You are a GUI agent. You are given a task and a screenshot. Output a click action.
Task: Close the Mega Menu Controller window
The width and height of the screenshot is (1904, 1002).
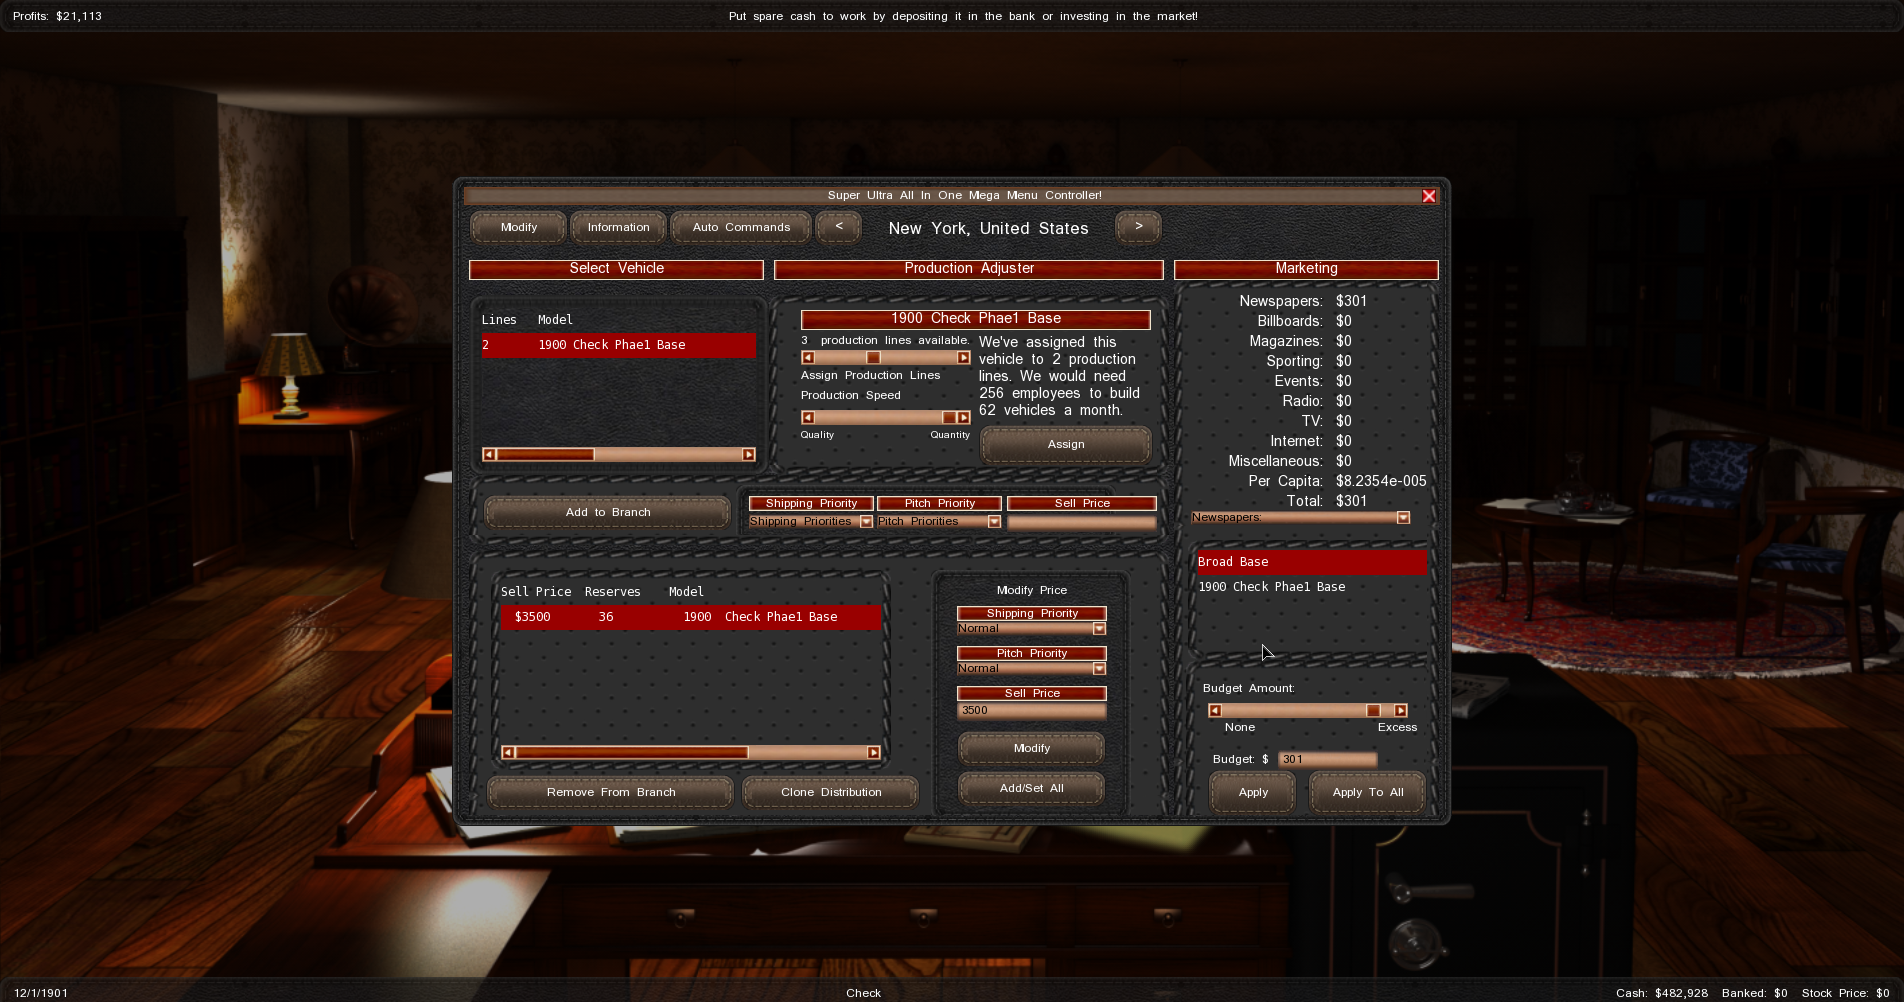tap(1429, 196)
